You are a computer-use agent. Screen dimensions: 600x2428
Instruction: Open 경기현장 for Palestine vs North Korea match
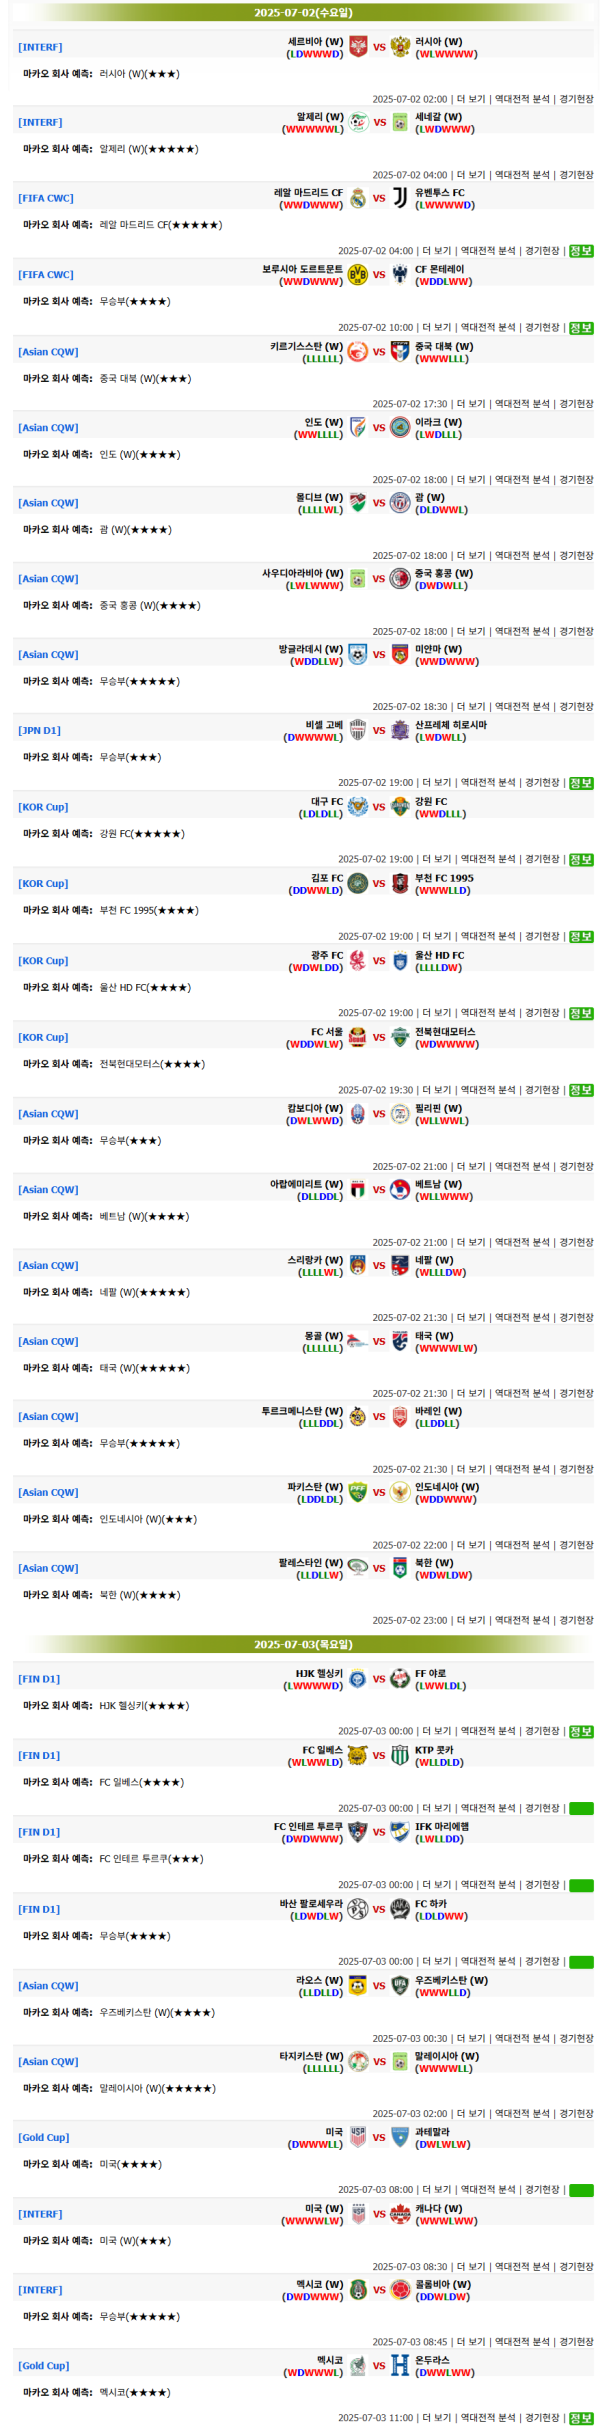click(x=576, y=1620)
